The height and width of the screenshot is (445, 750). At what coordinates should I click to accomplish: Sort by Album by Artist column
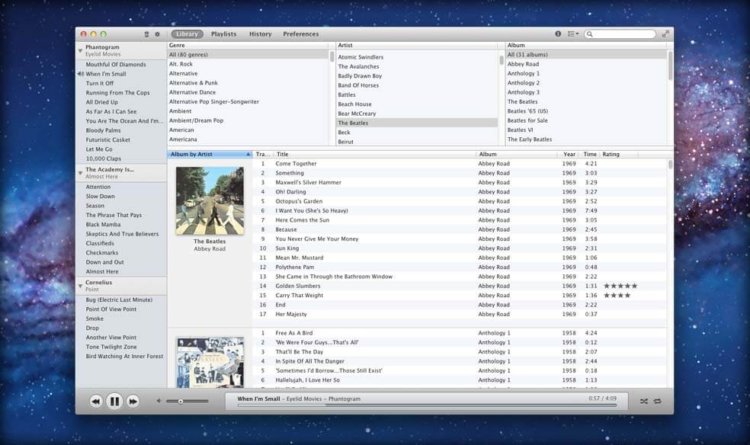pos(210,154)
